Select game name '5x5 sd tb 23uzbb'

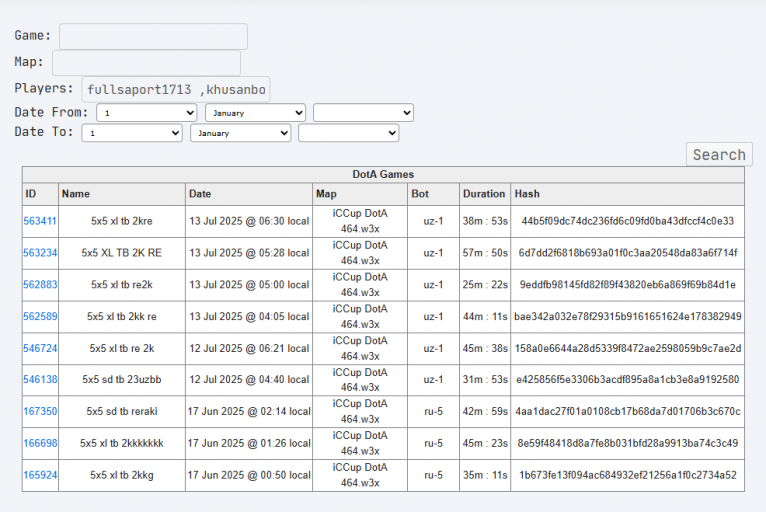pyautogui.click(x=122, y=380)
